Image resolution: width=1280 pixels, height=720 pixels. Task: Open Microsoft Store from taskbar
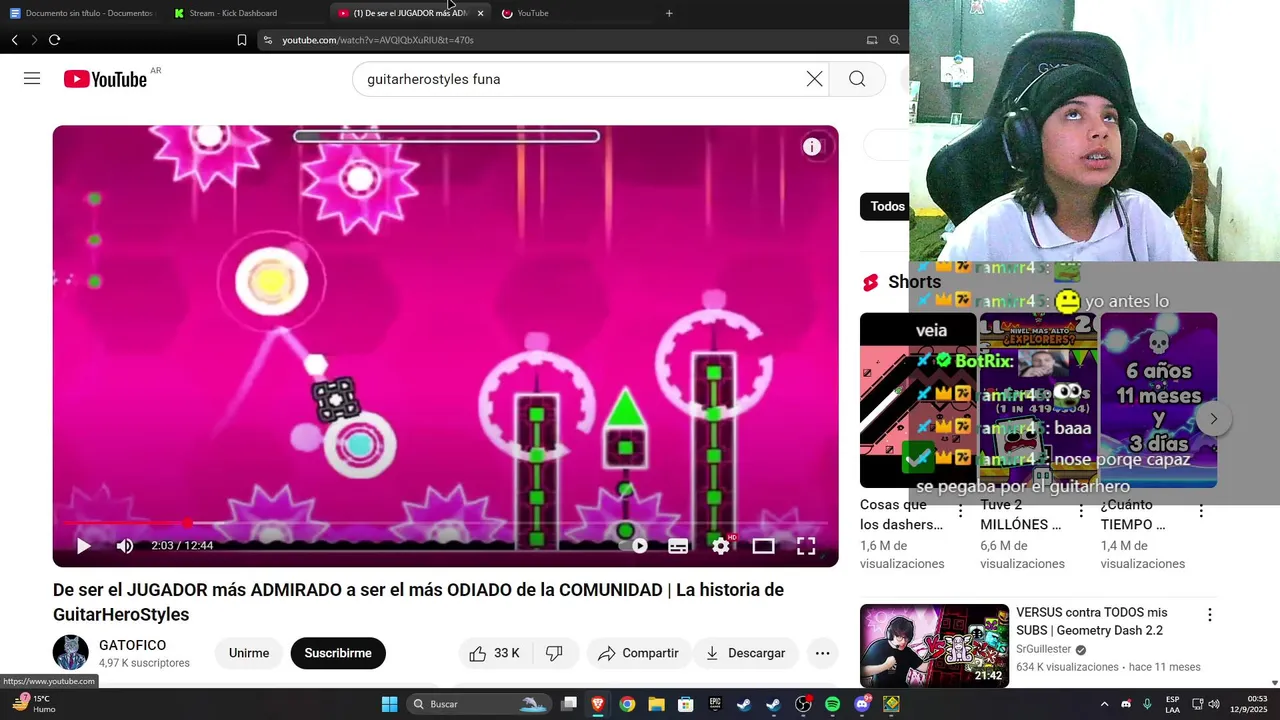point(686,704)
